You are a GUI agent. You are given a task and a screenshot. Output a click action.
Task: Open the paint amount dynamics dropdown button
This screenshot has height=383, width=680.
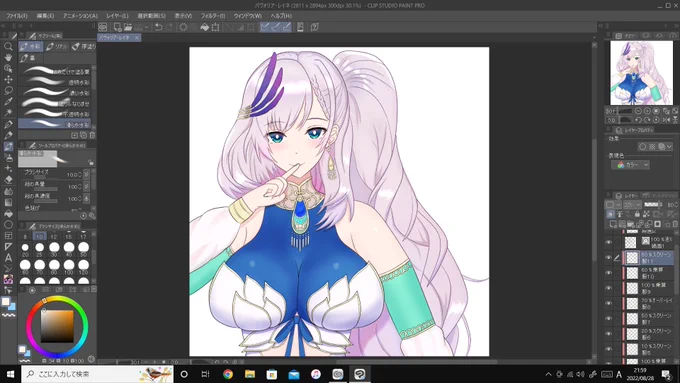click(86, 187)
